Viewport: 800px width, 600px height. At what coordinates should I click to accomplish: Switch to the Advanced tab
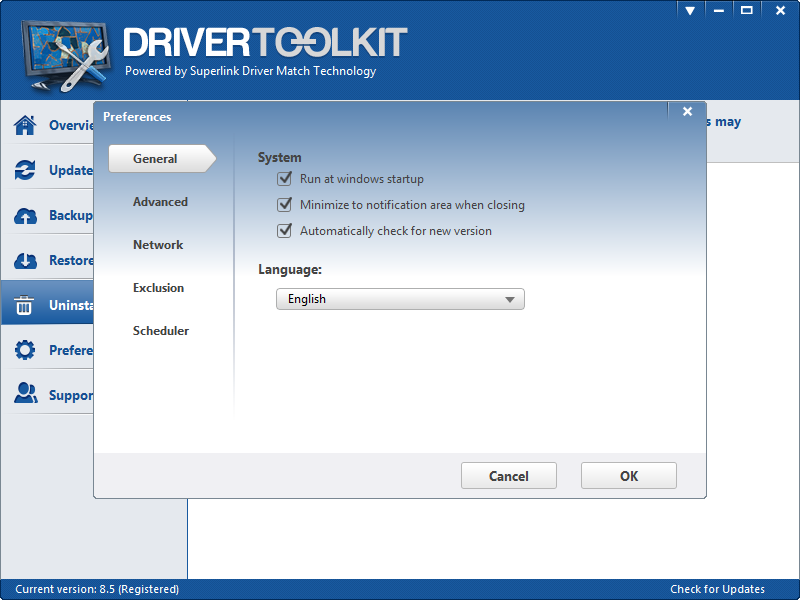pos(160,202)
